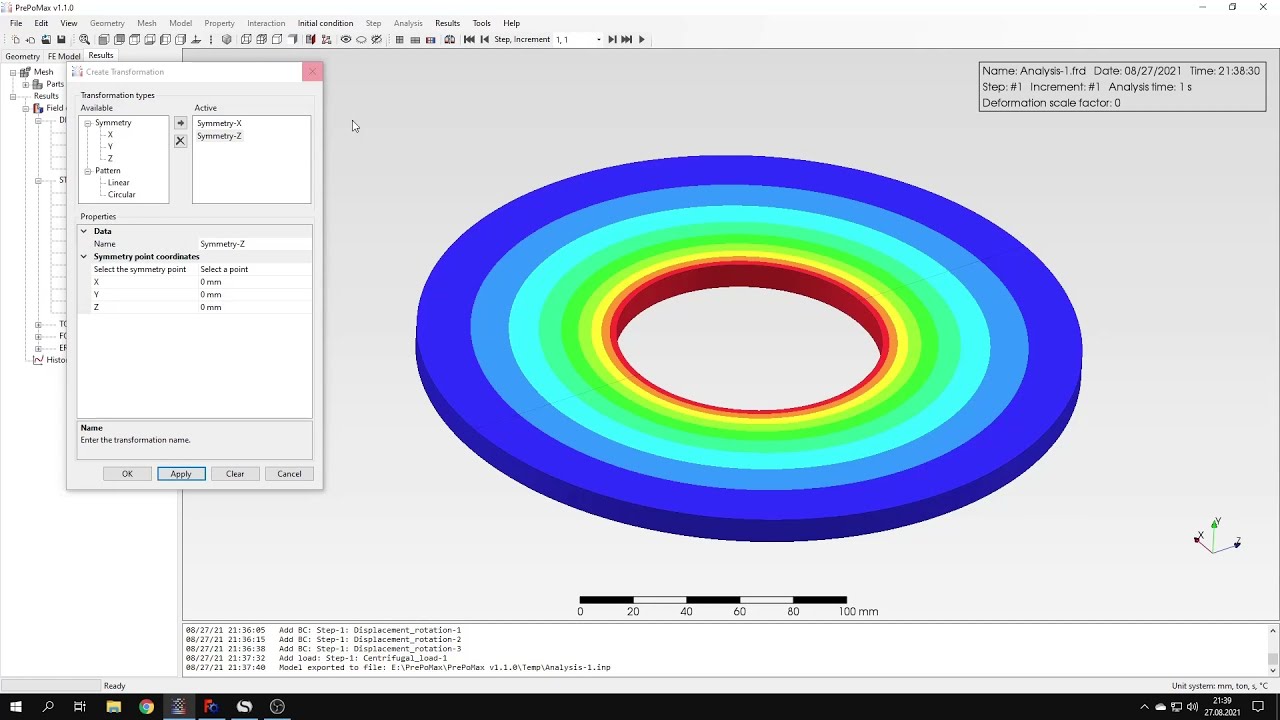Click the crossed-out eye hide icon
This screenshot has width=1280, height=720.
coord(376,40)
